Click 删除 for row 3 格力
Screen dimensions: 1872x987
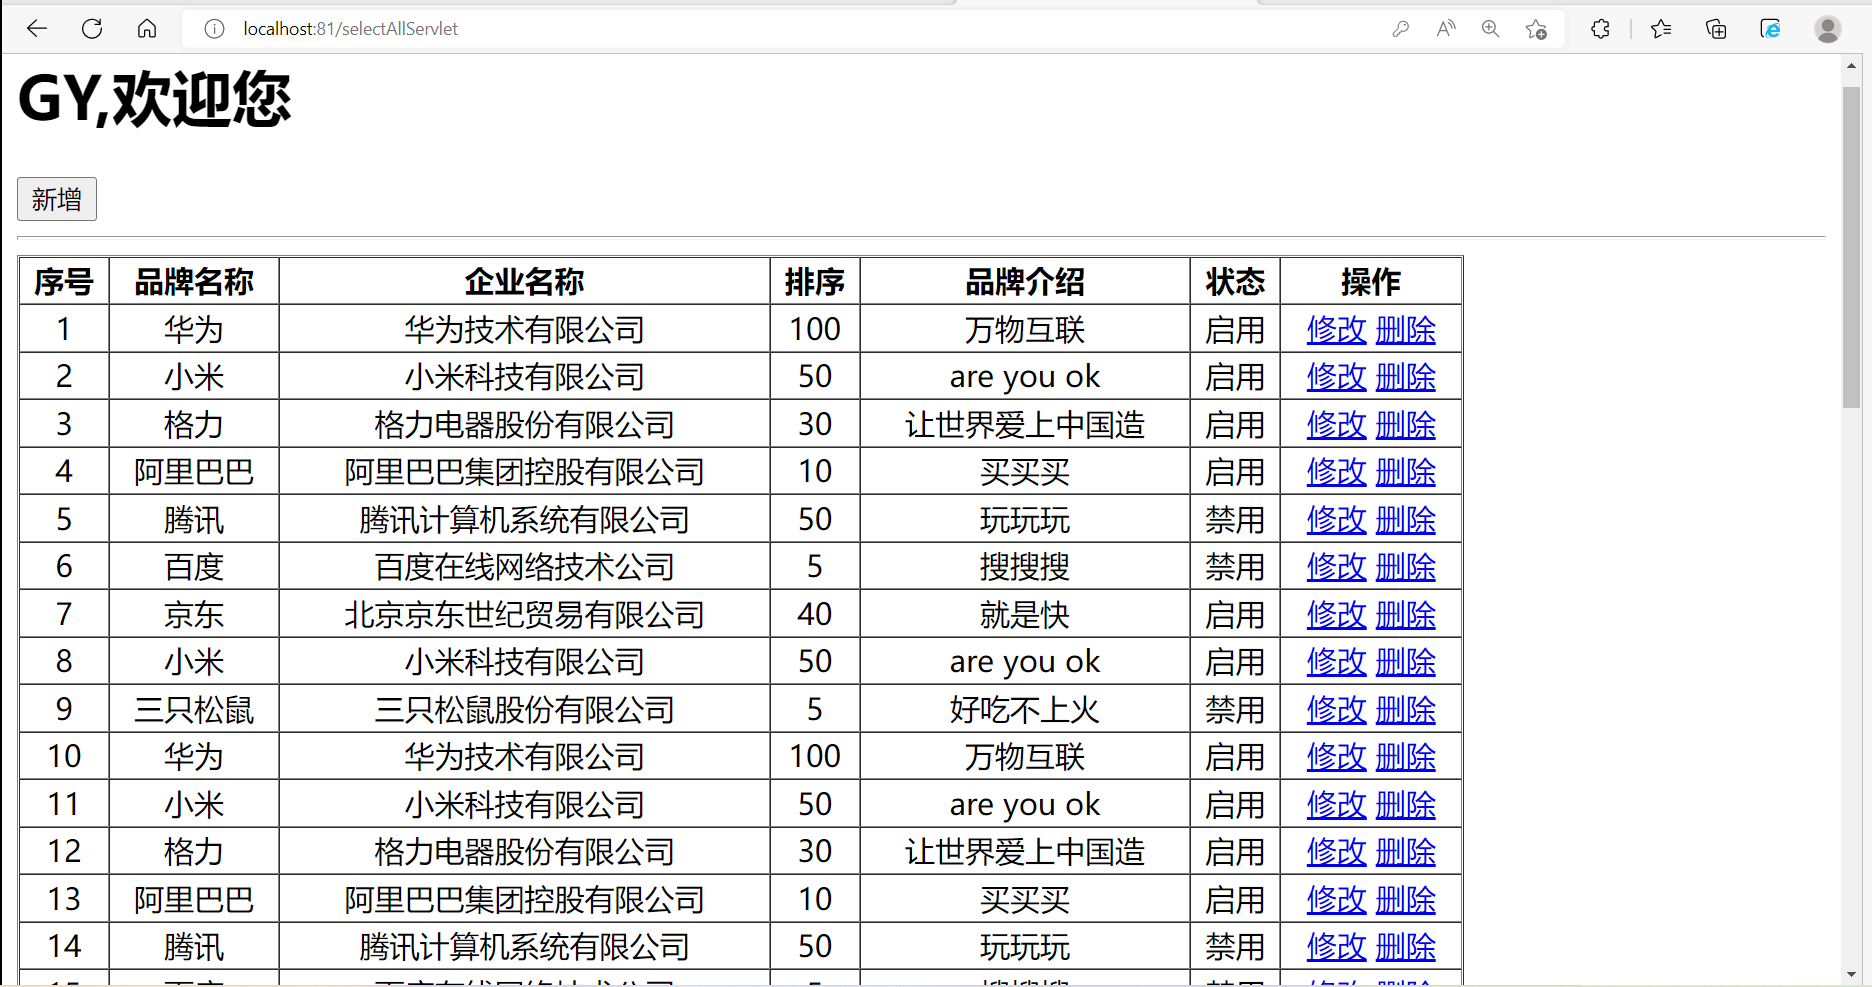1406,424
